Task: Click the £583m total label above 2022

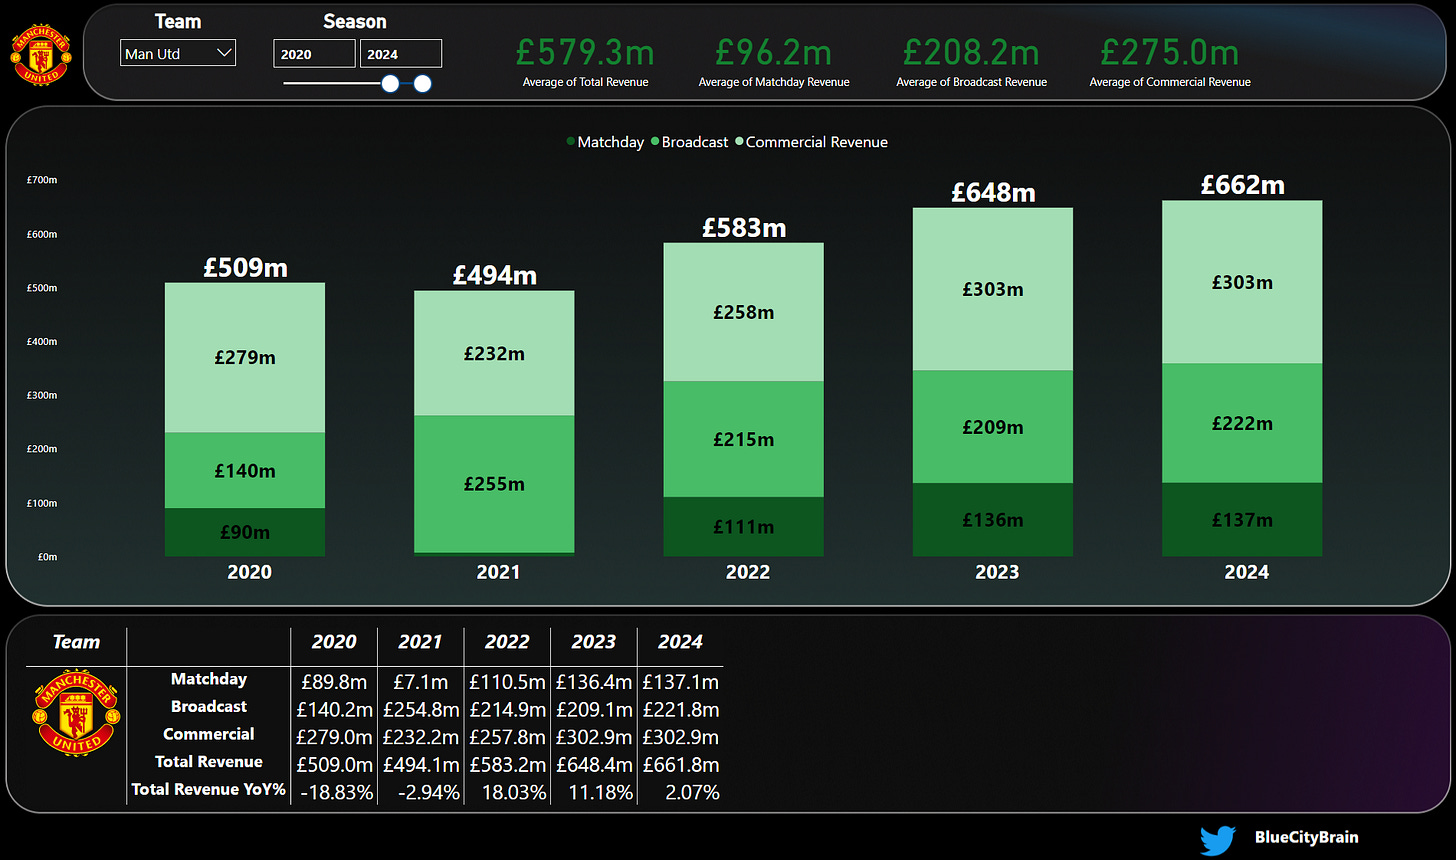Action: click(x=744, y=227)
